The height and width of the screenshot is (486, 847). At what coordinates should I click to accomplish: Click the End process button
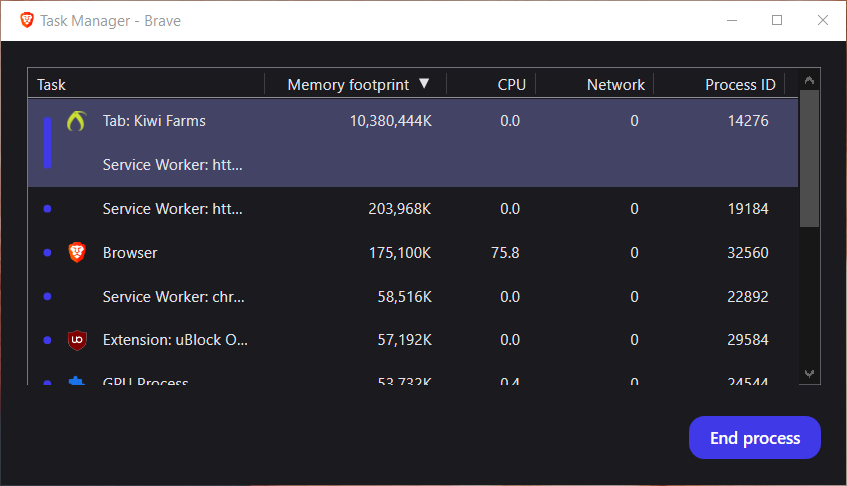pyautogui.click(x=755, y=437)
